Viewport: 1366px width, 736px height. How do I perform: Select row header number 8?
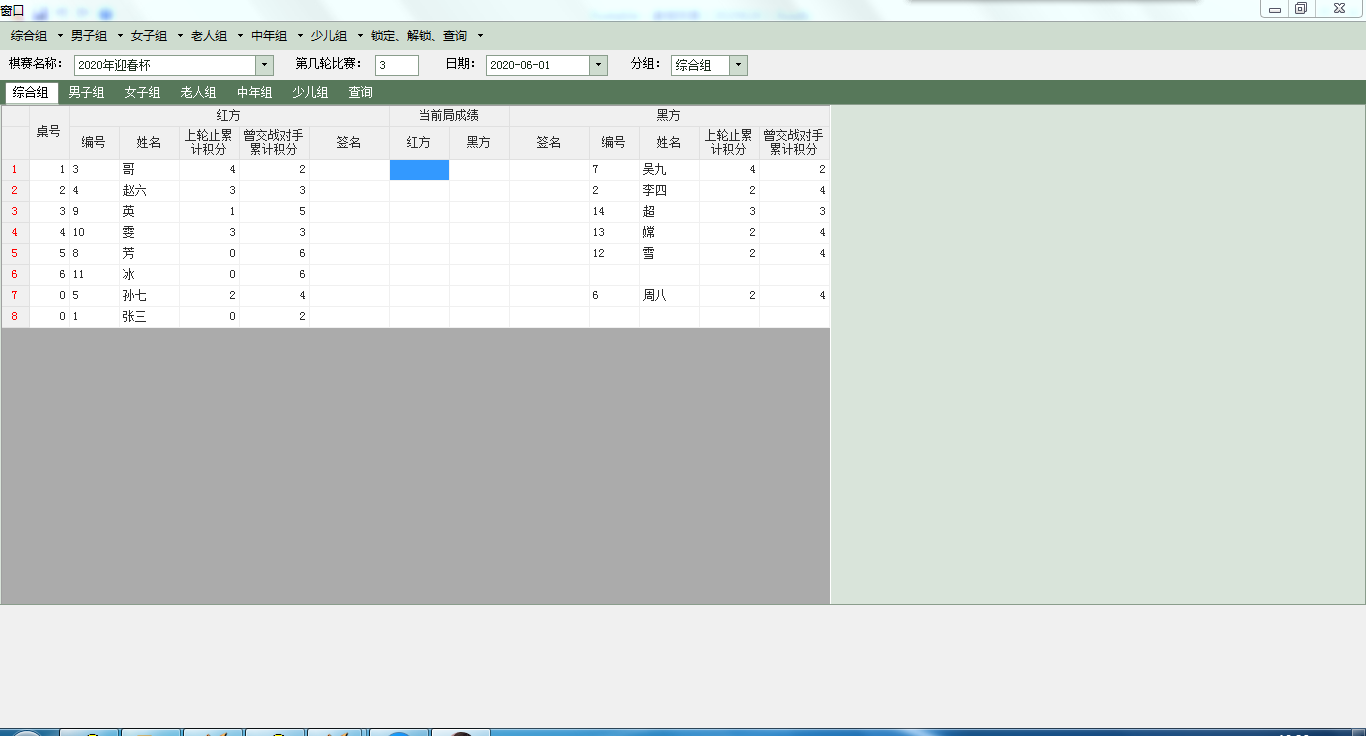[x=15, y=317]
